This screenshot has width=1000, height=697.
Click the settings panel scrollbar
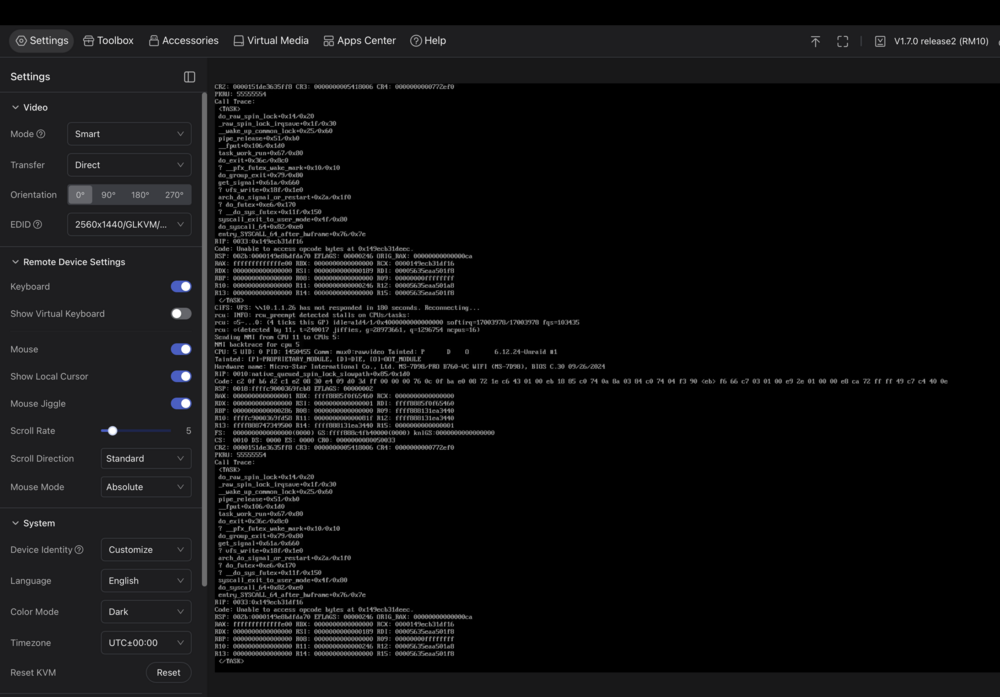coord(204,339)
